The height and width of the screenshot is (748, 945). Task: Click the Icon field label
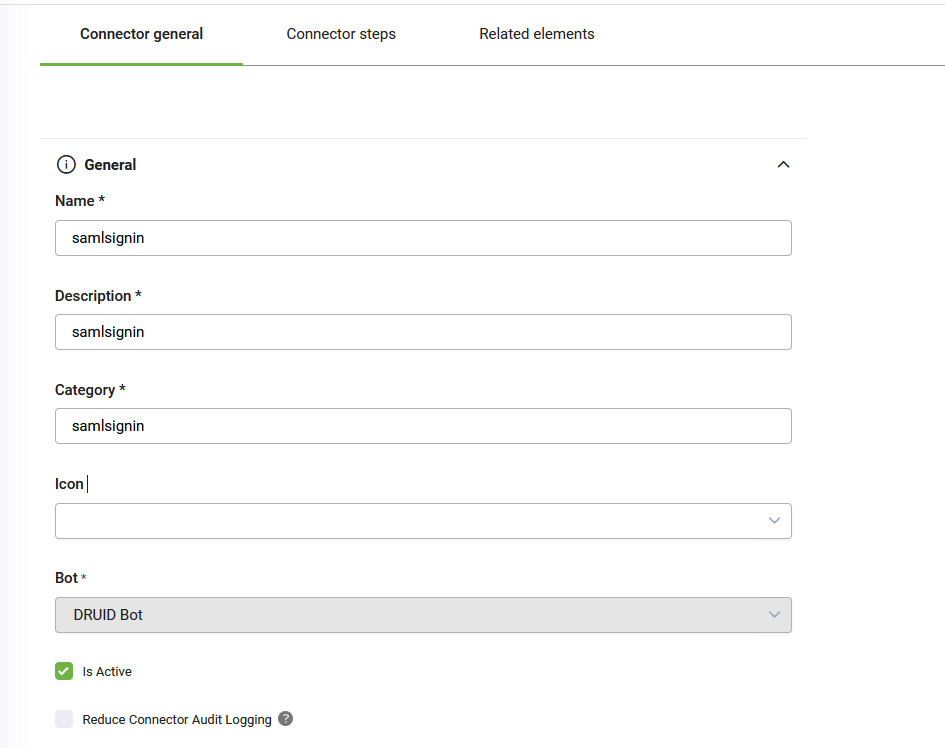(69, 484)
